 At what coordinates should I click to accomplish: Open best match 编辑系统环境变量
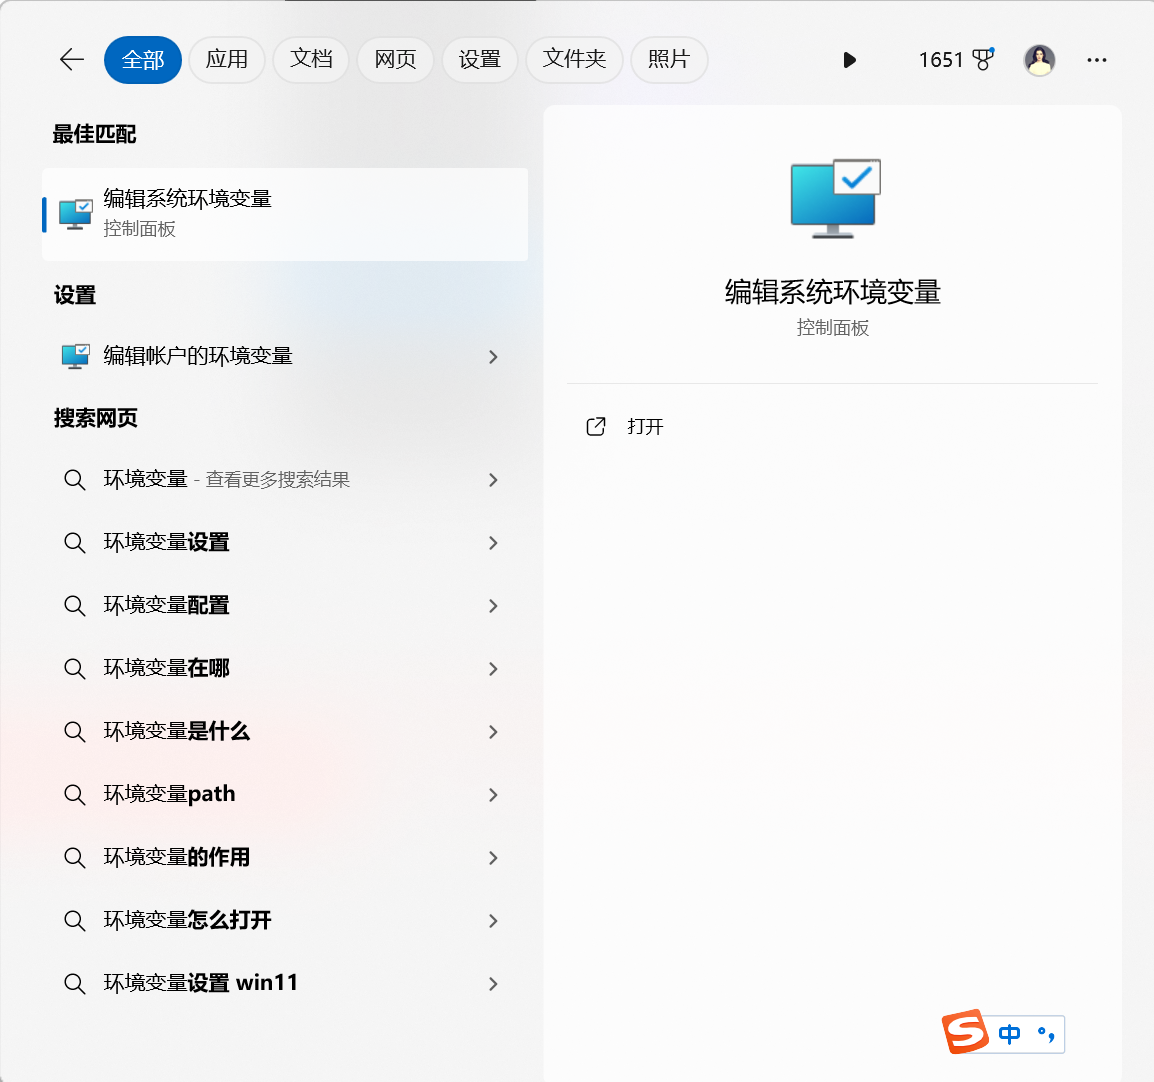pyautogui.click(x=285, y=214)
